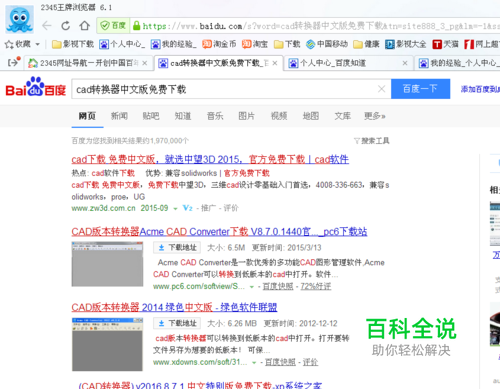Click the 添加百度到 link
Screen dimensions: 500x389
(x=480, y=89)
